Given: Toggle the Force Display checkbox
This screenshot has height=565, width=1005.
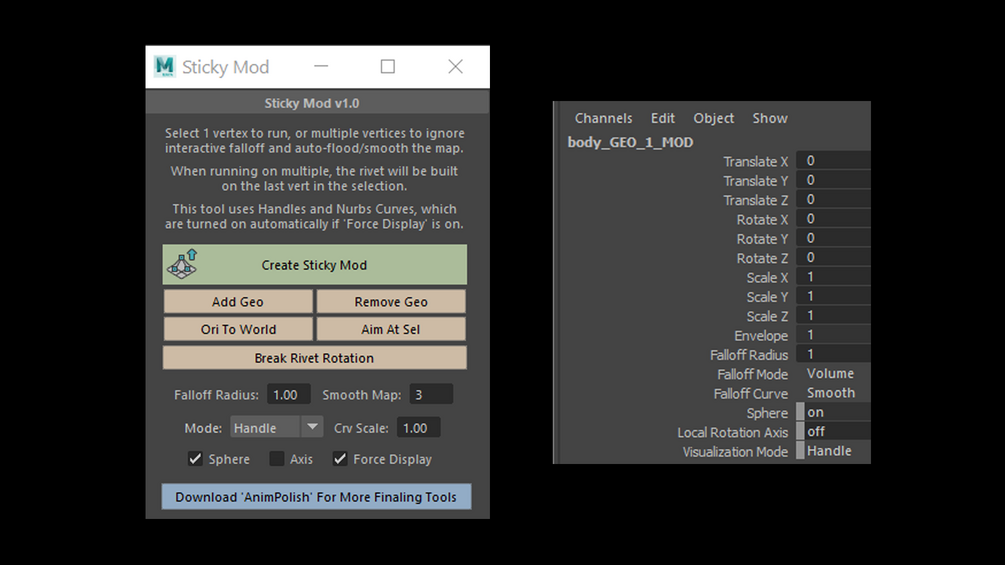Looking at the screenshot, I should (340, 459).
